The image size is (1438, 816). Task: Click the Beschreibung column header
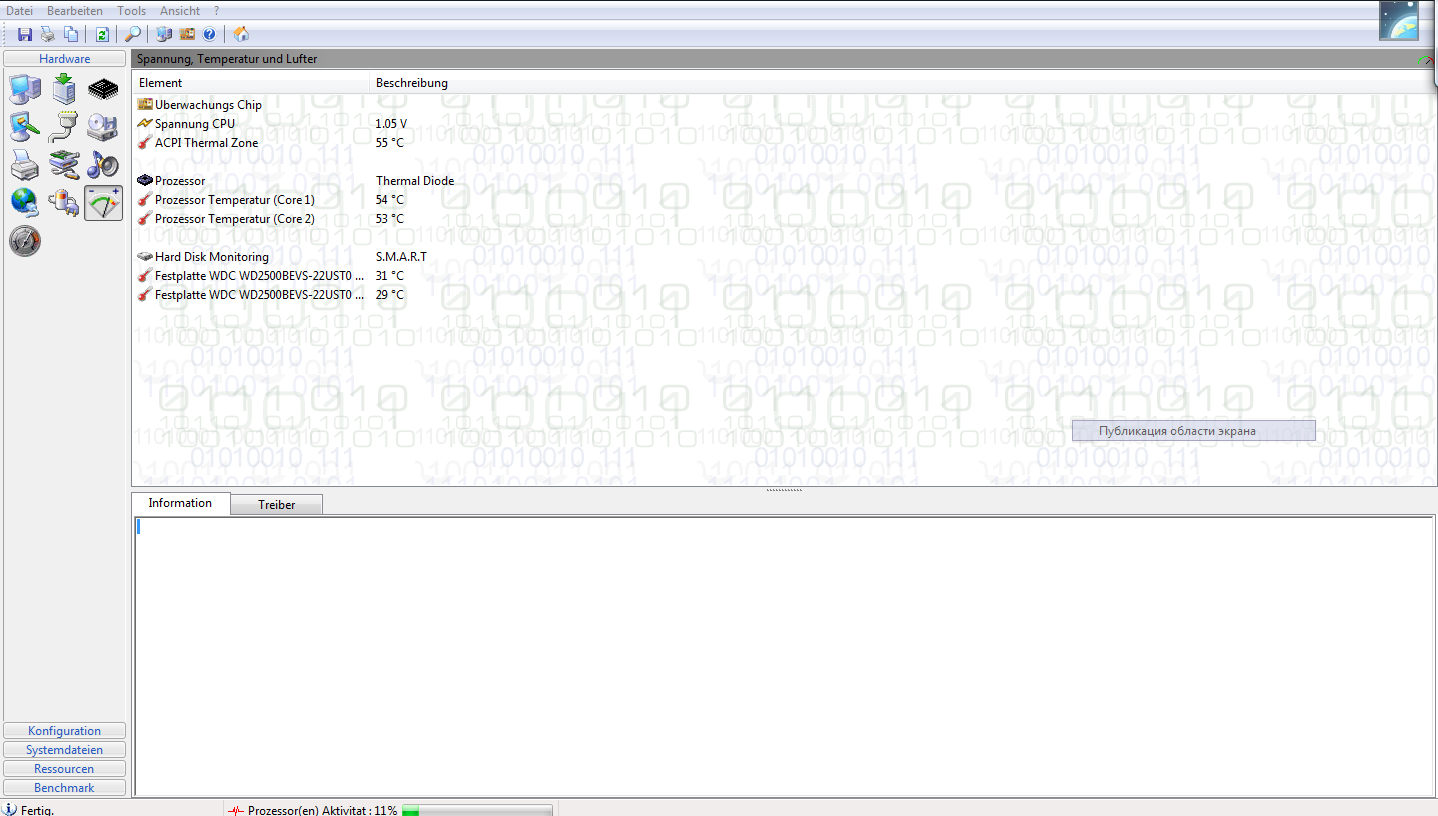tap(412, 83)
